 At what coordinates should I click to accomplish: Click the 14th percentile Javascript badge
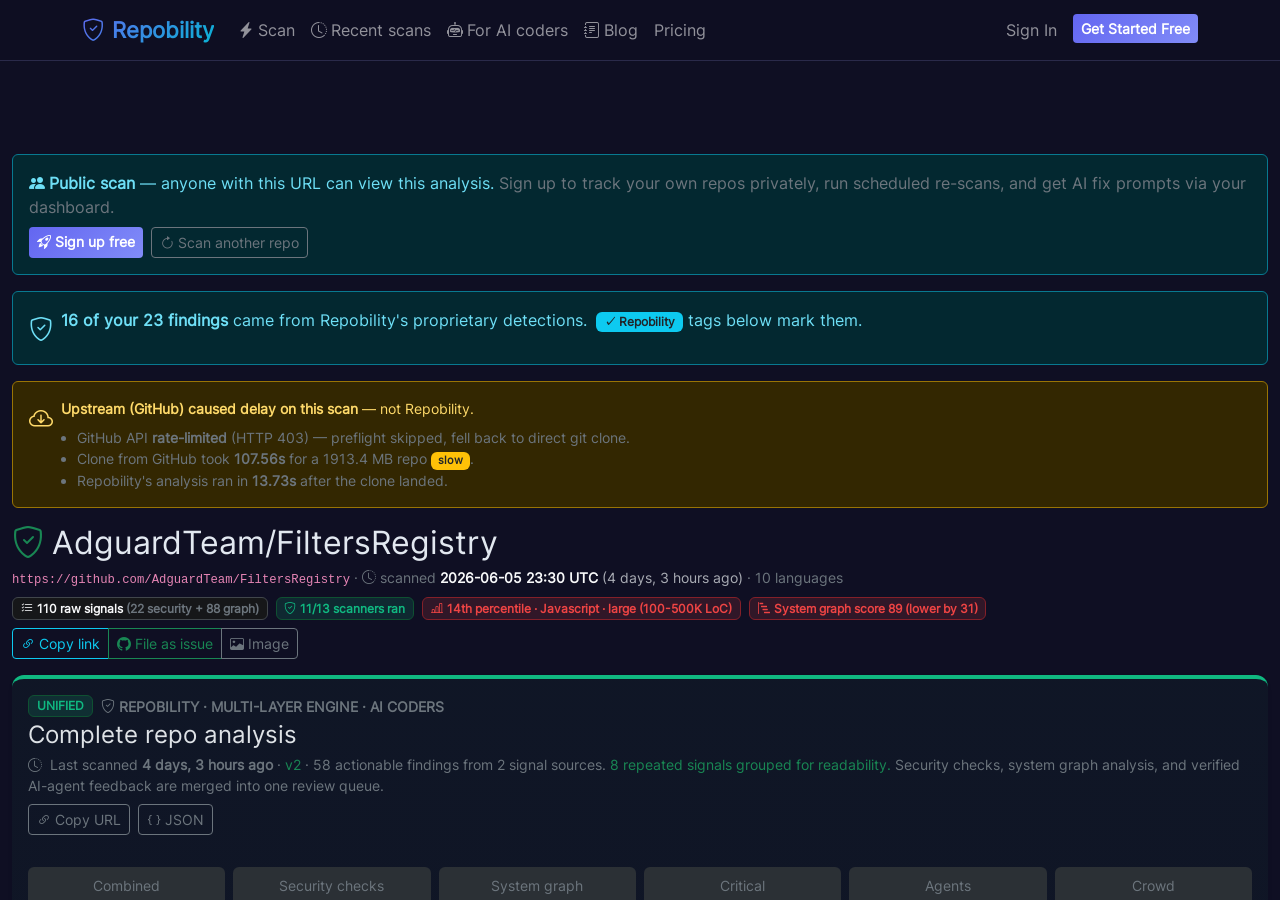click(x=581, y=608)
